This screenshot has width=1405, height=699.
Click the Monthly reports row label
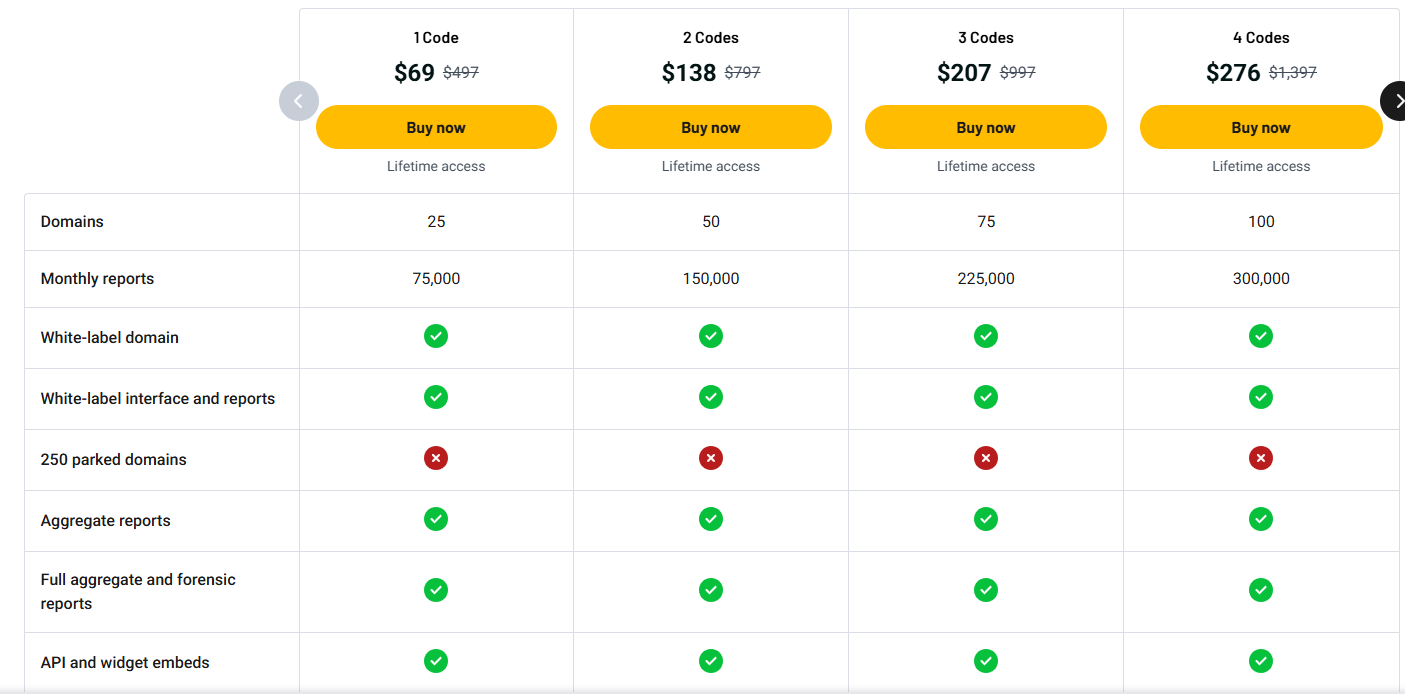point(97,279)
